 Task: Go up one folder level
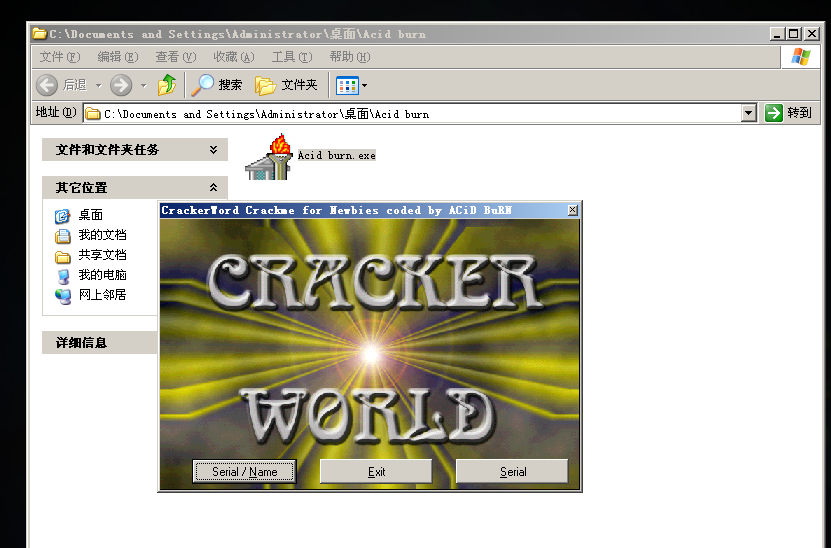coord(167,85)
